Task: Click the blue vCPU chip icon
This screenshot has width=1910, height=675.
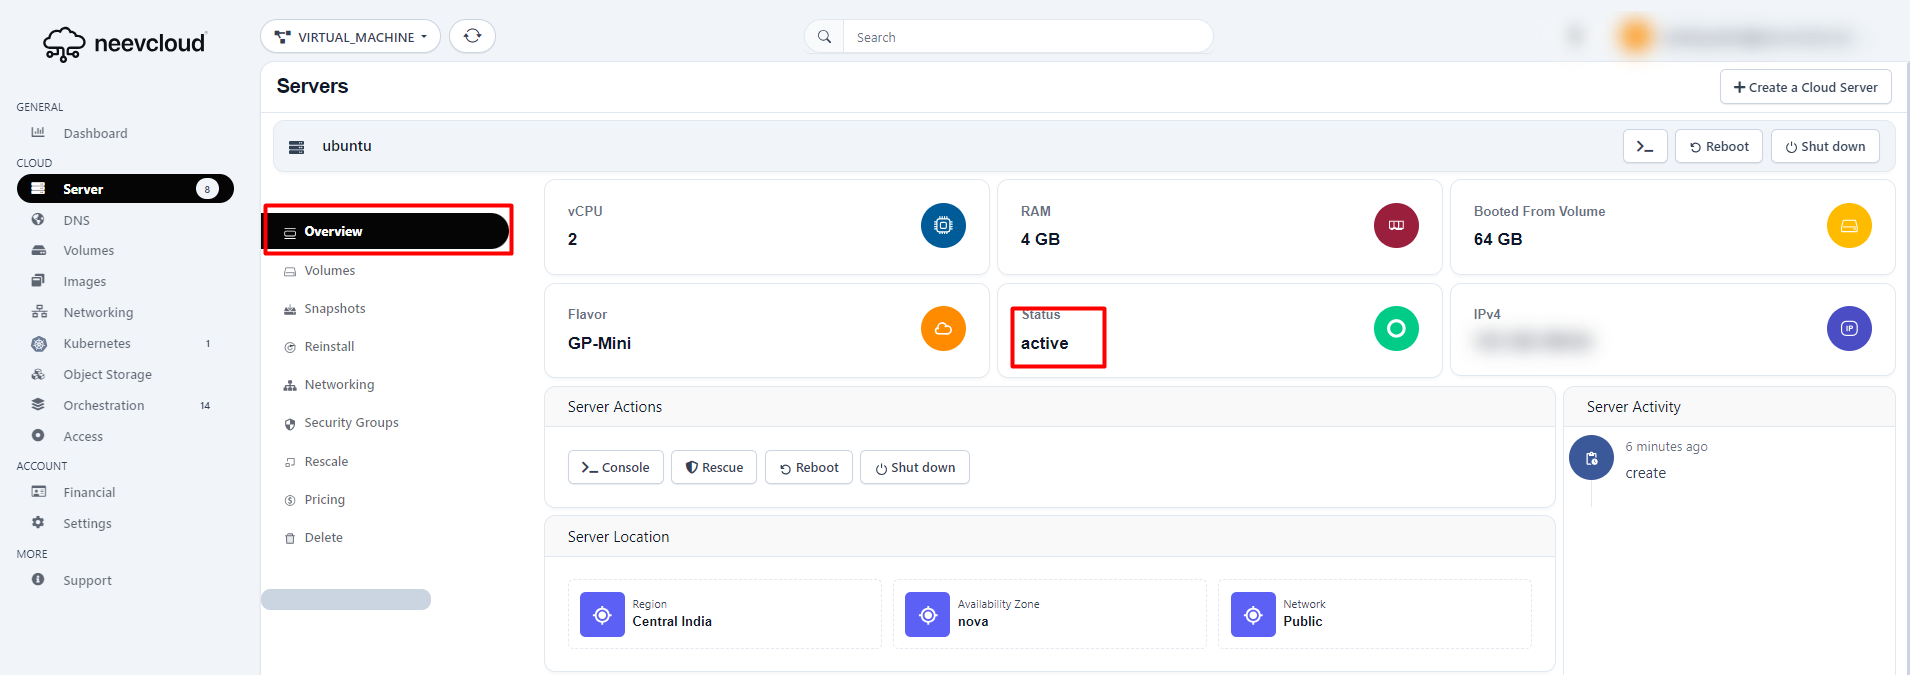Action: (x=943, y=226)
